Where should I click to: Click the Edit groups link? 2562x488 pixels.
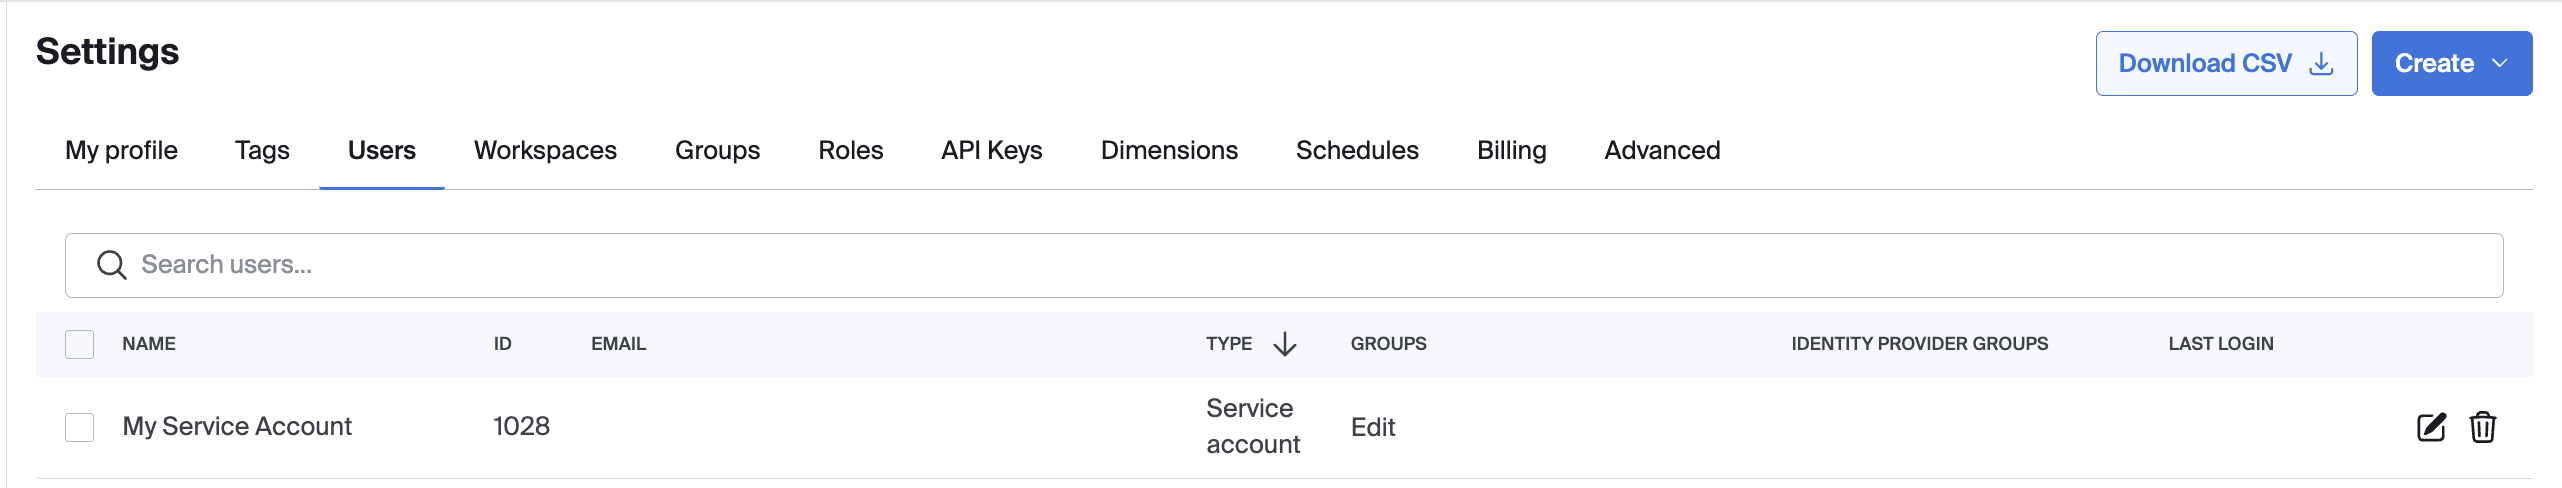[x=1372, y=427]
